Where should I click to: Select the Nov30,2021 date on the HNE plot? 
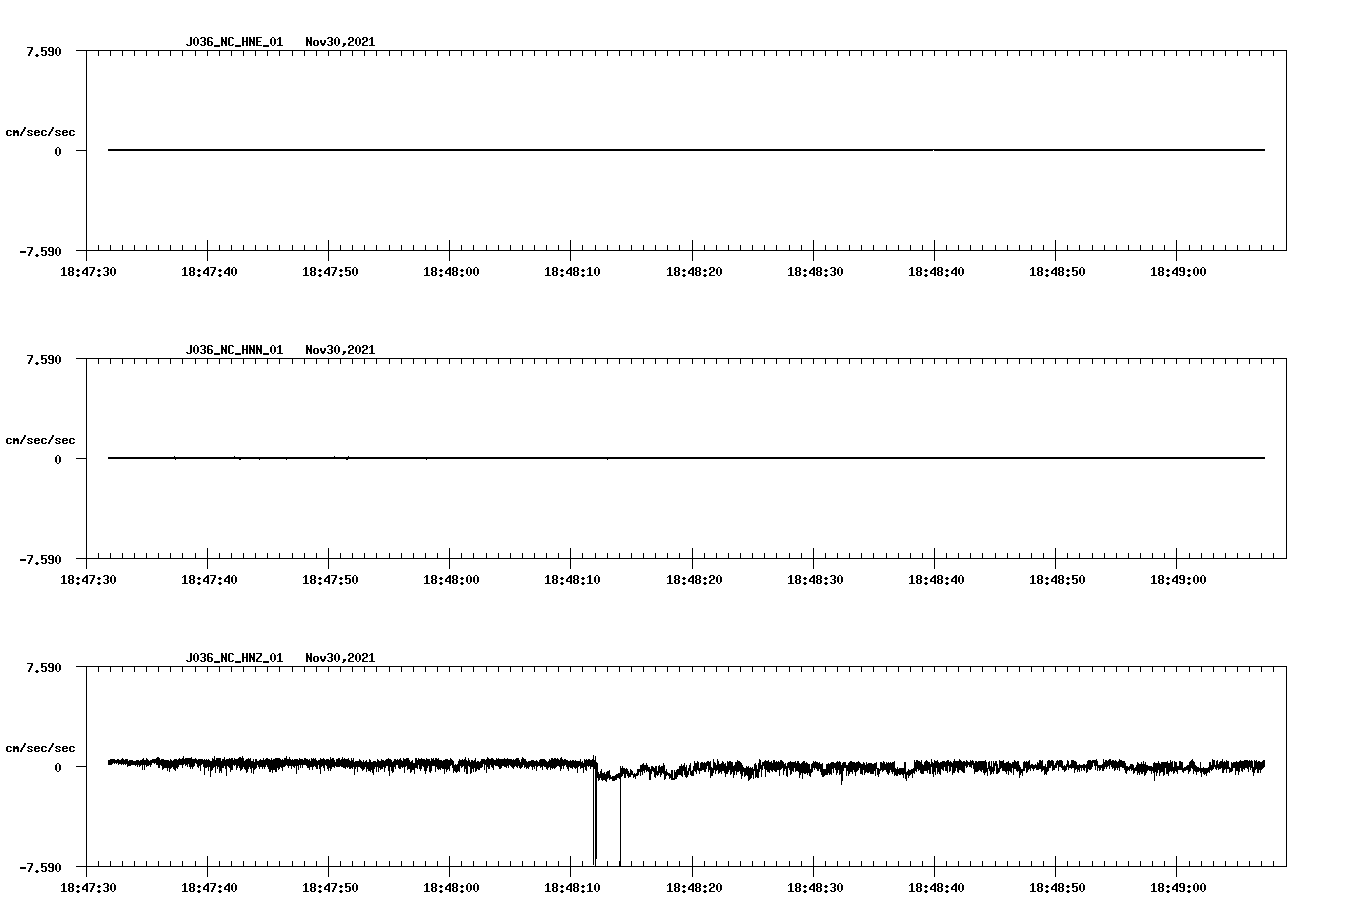pos(340,42)
